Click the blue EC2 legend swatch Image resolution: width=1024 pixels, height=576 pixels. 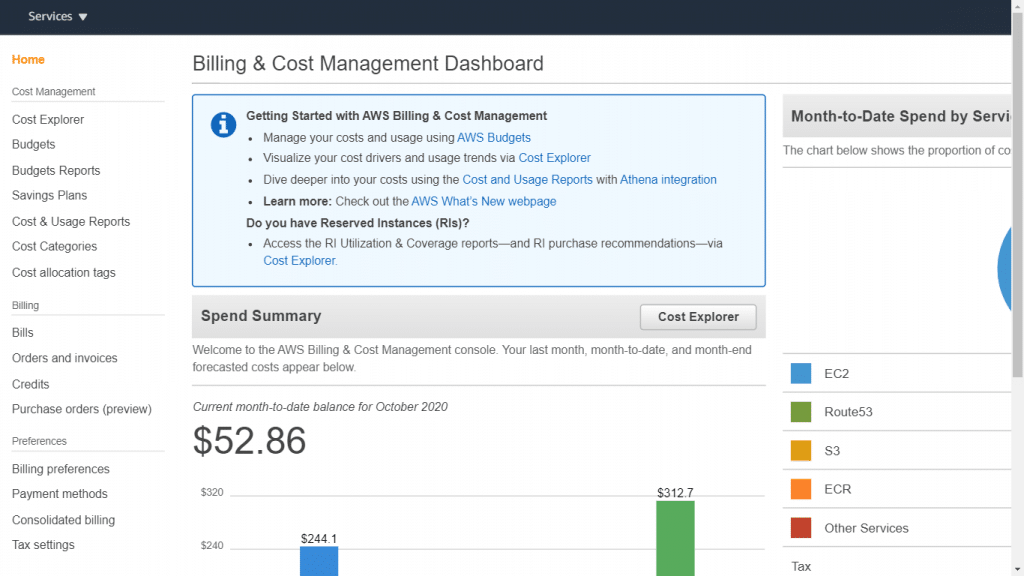[x=801, y=374]
